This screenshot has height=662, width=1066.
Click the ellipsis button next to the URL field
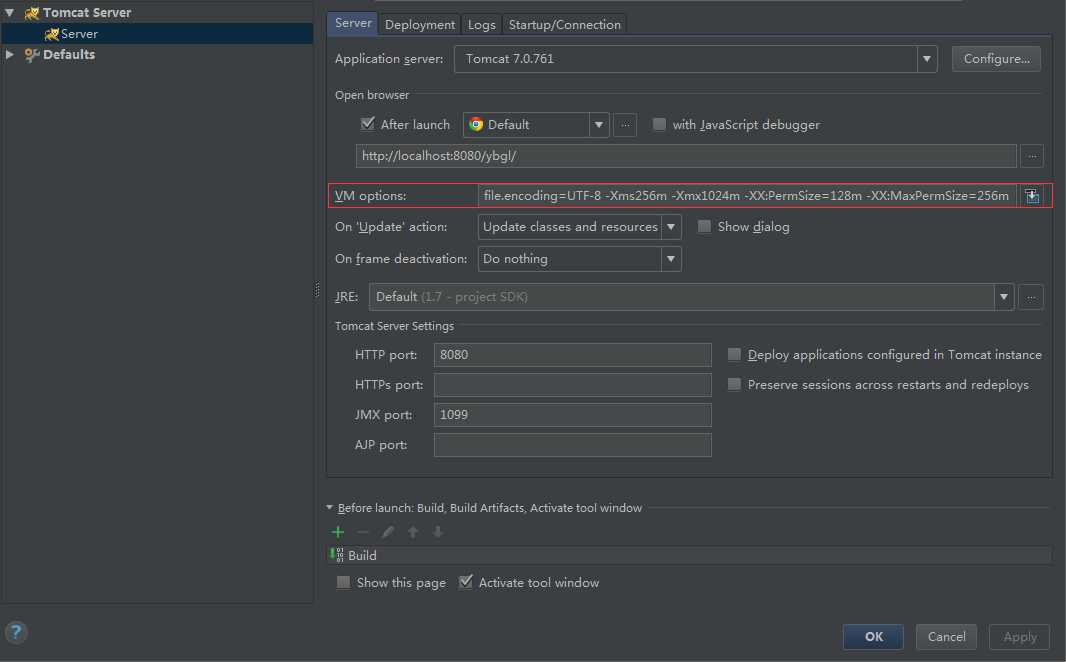pos(1032,156)
